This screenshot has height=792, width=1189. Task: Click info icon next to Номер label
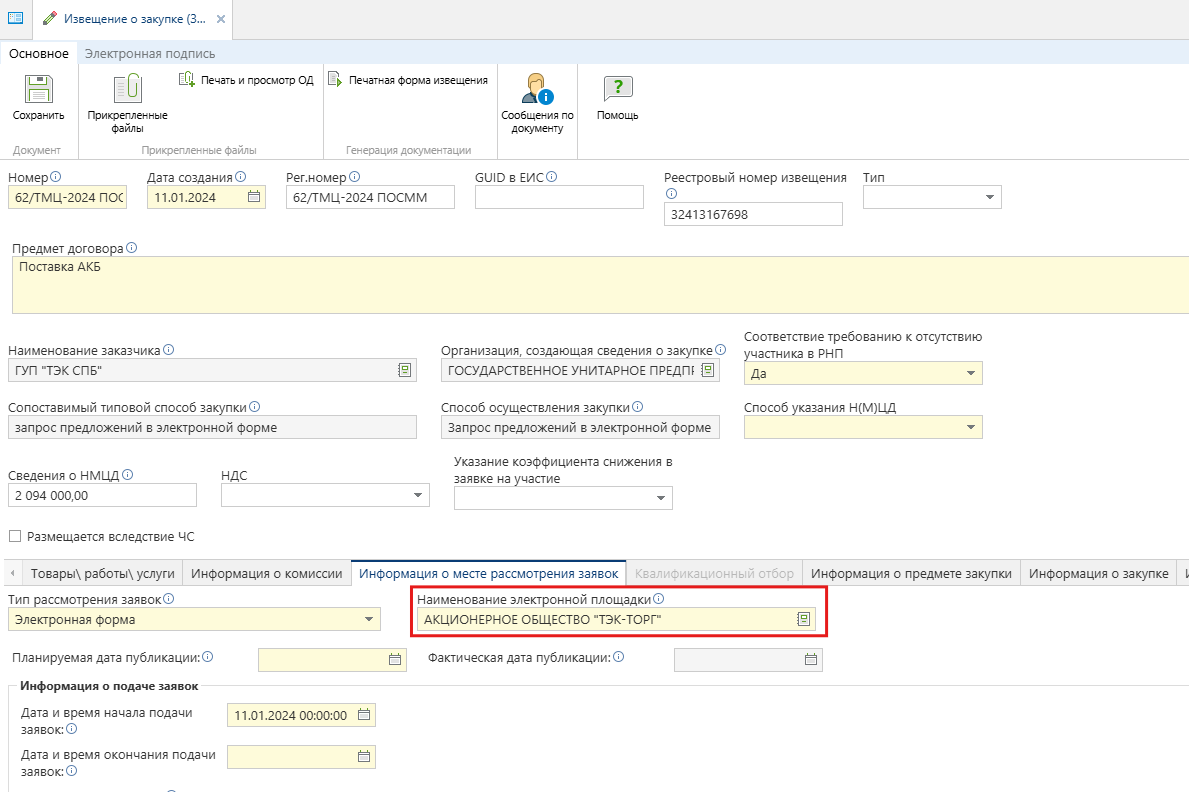click(x=55, y=177)
